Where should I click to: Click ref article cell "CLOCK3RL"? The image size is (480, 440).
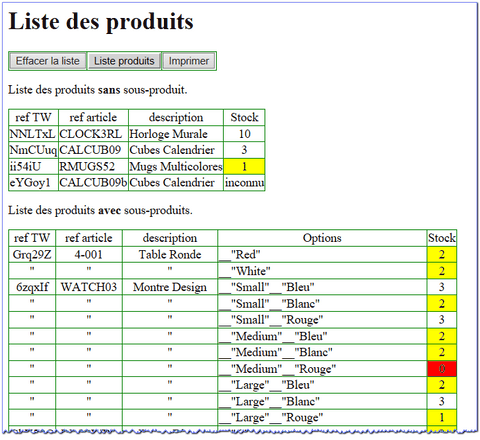[x=93, y=134]
